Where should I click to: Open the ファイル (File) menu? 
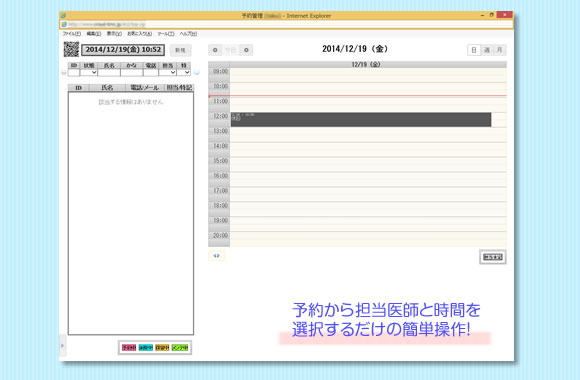click(x=71, y=34)
